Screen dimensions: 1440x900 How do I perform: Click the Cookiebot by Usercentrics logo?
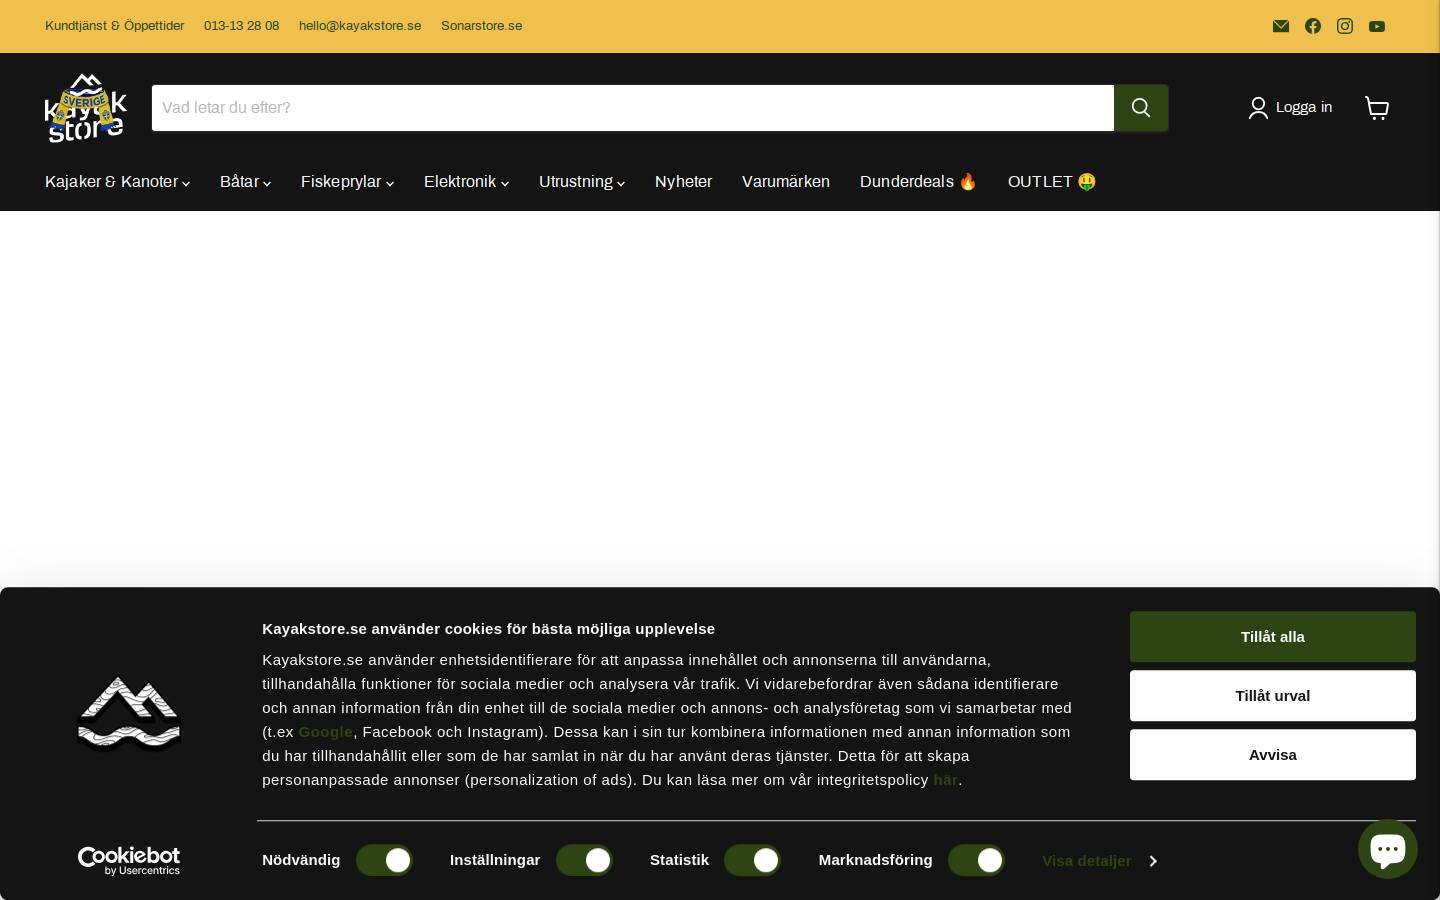pos(129,861)
